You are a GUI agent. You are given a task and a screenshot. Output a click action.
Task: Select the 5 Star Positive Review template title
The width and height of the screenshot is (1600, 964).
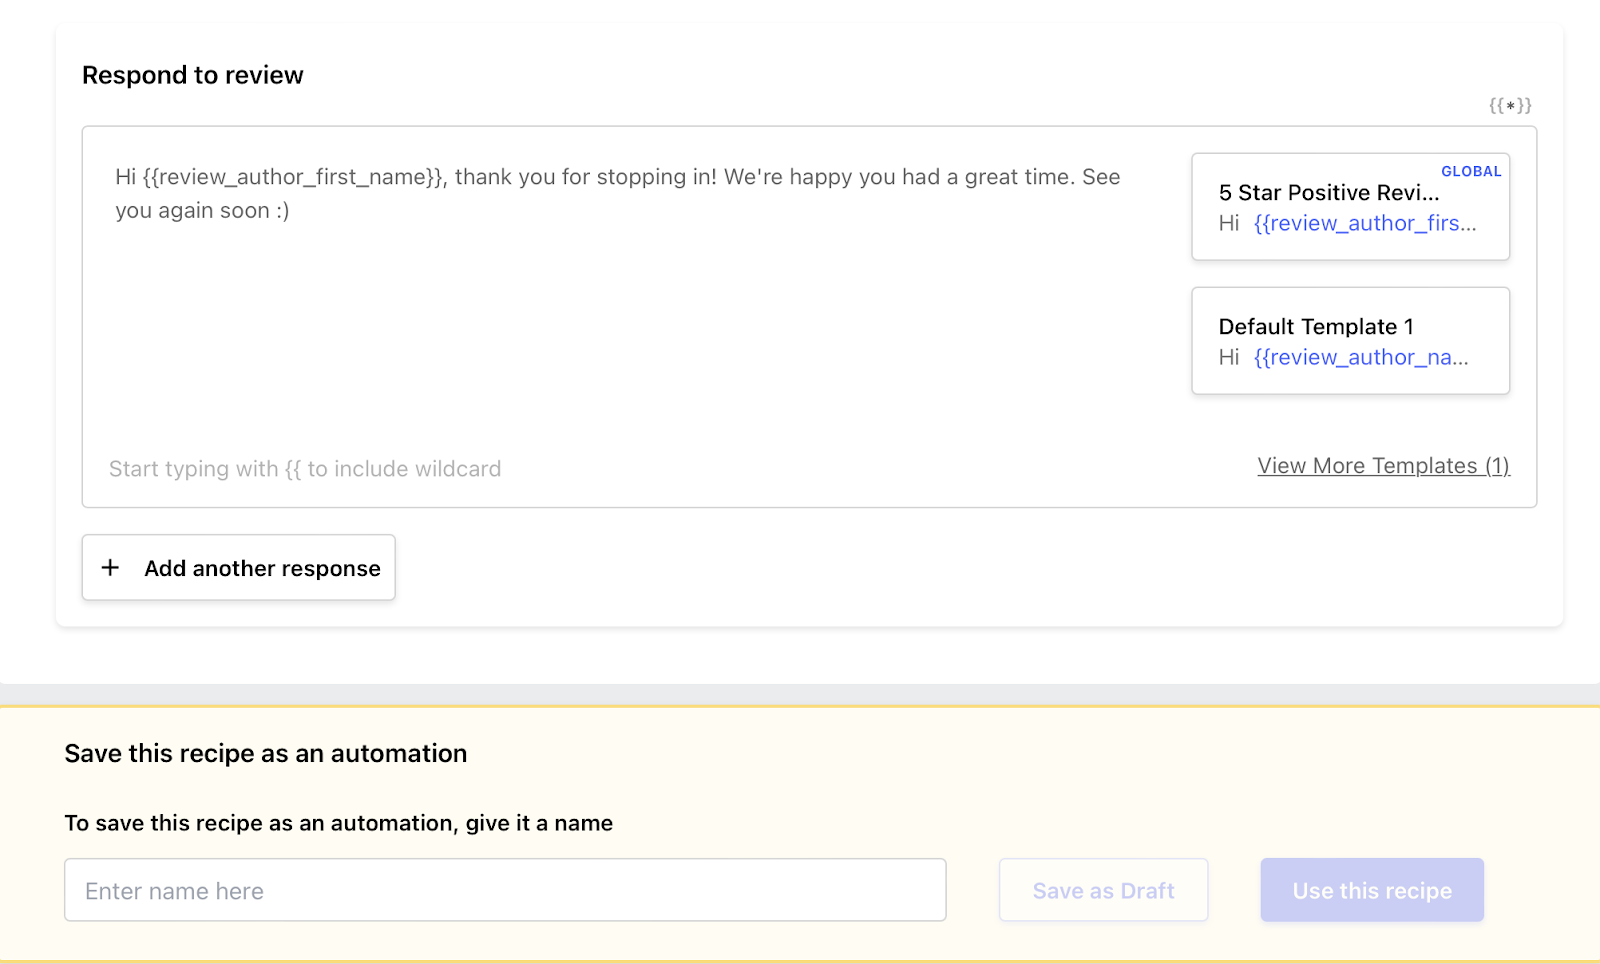click(x=1328, y=192)
